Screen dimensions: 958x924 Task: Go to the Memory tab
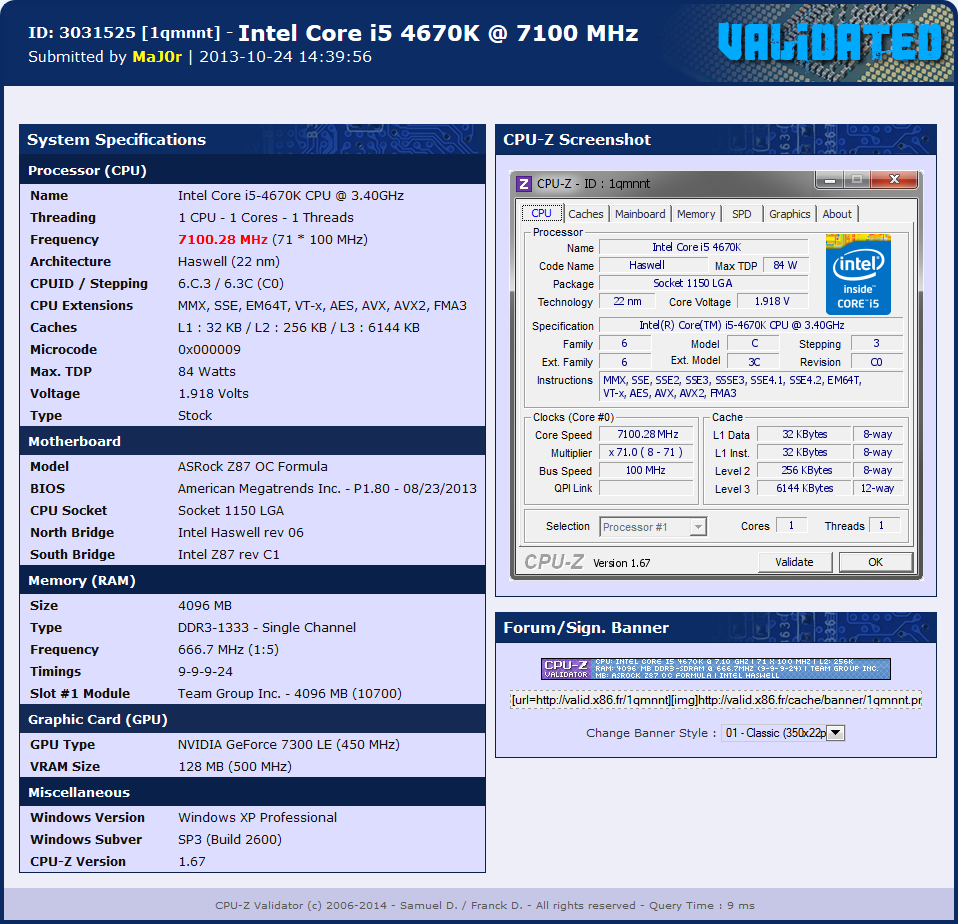(695, 214)
